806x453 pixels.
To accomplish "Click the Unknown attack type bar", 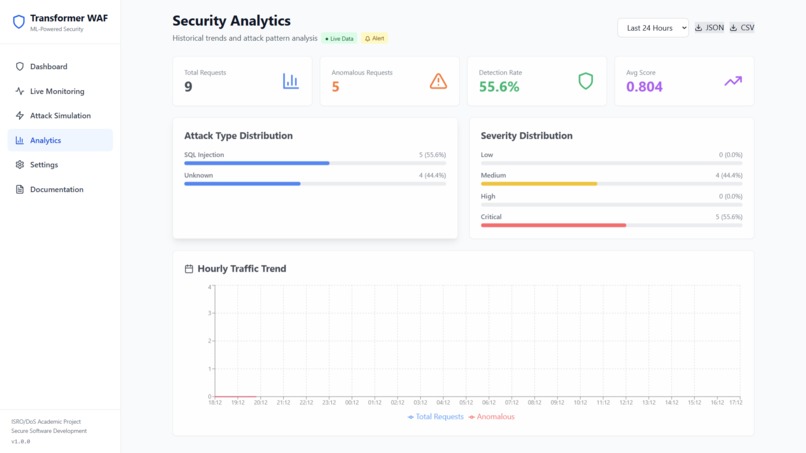I will (x=315, y=184).
